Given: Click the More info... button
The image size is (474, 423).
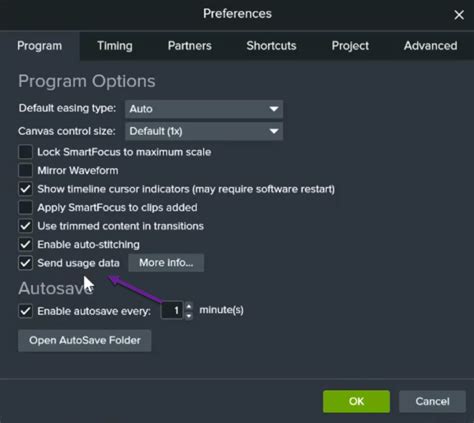Looking at the screenshot, I should [x=166, y=263].
